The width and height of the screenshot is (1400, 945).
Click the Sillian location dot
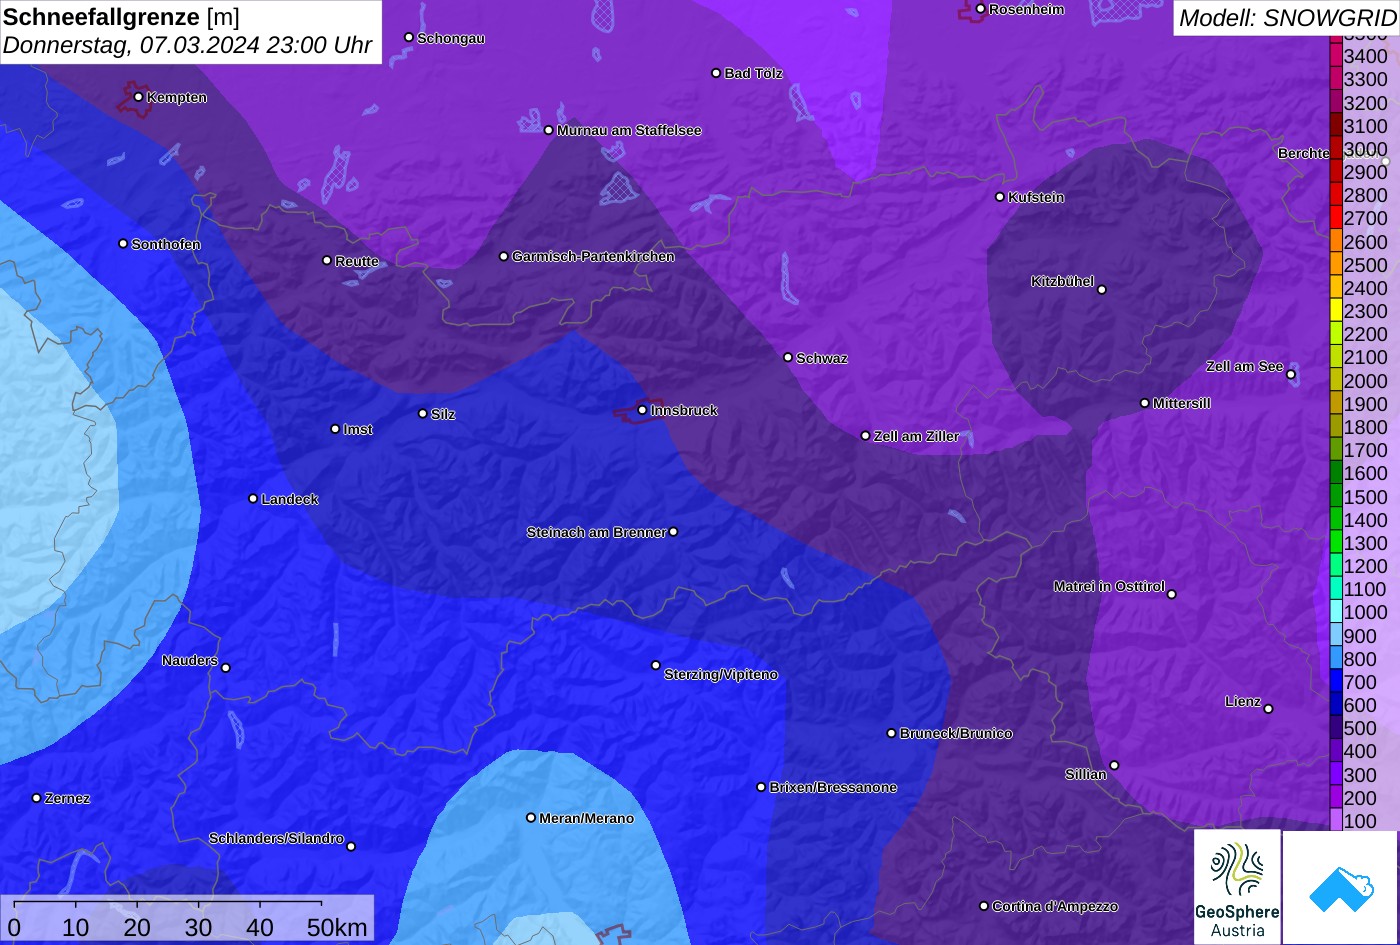coord(1114,766)
